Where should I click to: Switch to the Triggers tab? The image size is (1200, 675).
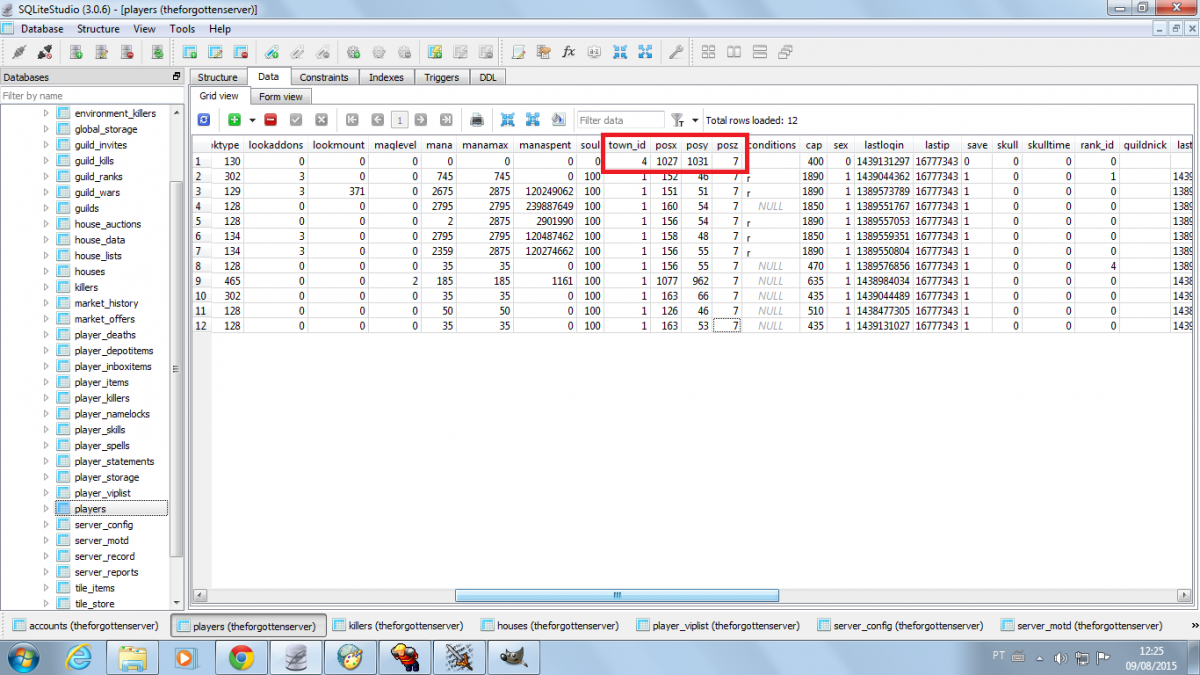coord(441,77)
